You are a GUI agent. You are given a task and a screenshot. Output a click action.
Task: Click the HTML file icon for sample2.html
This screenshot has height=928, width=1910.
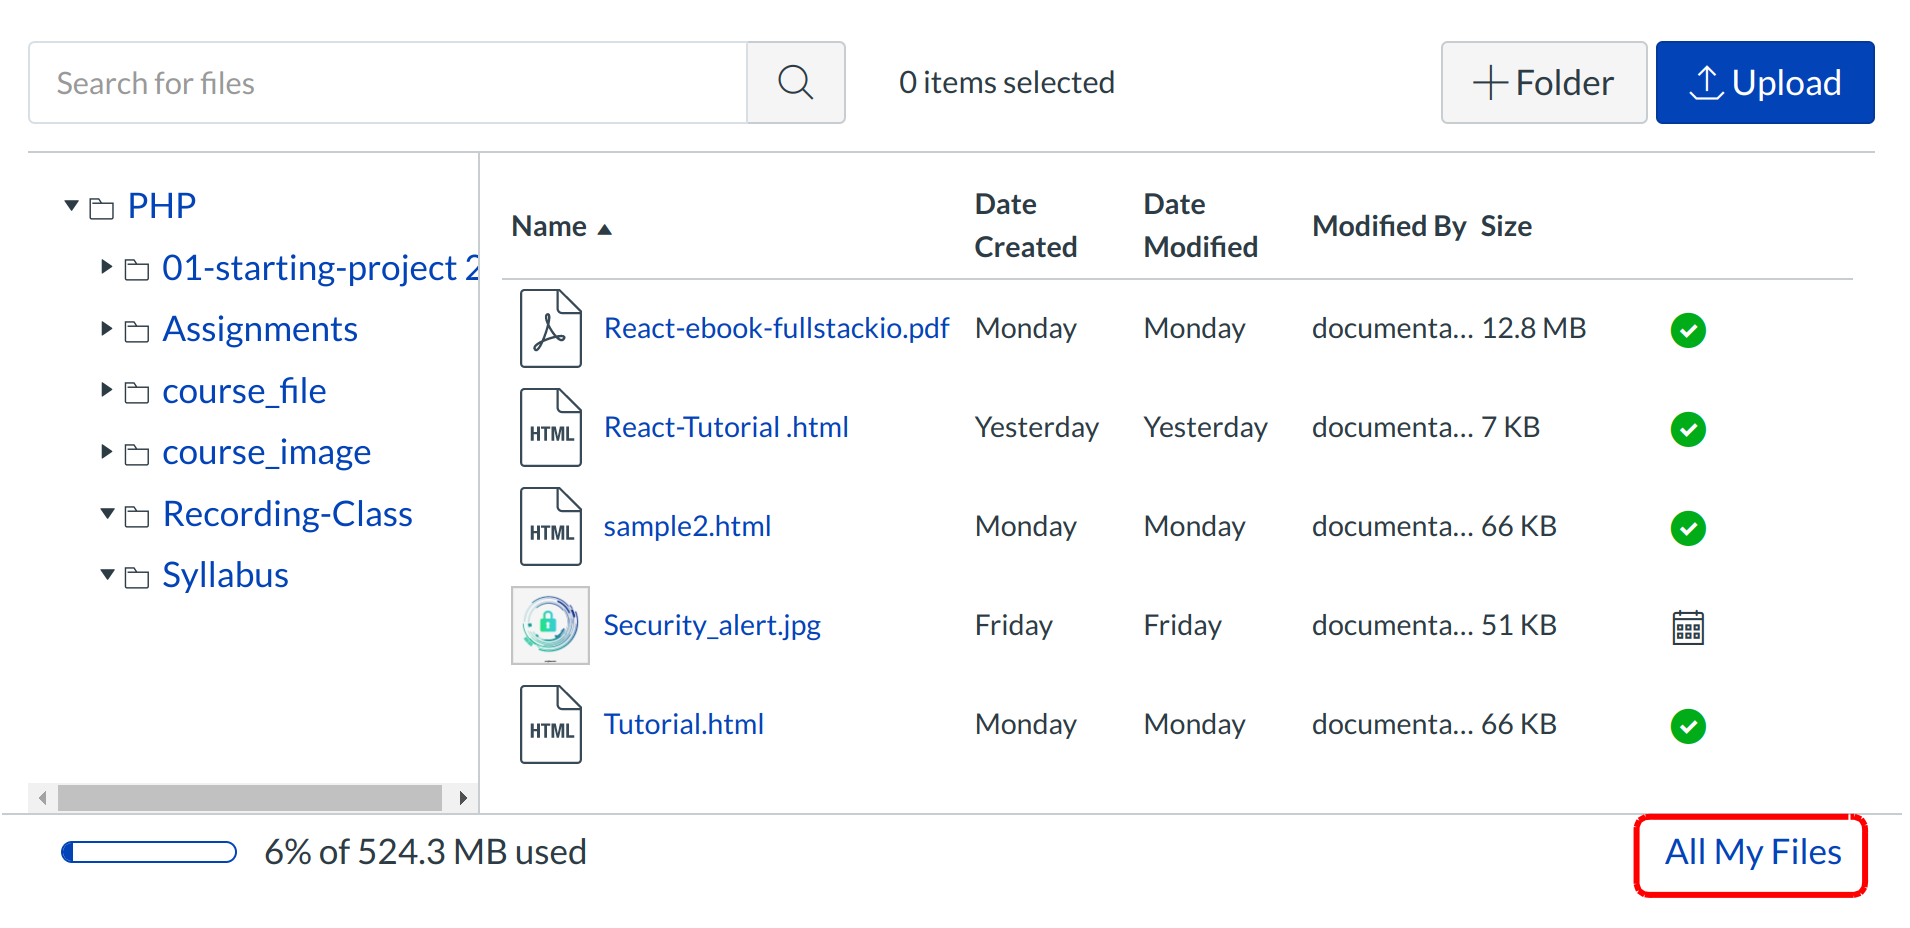(550, 527)
